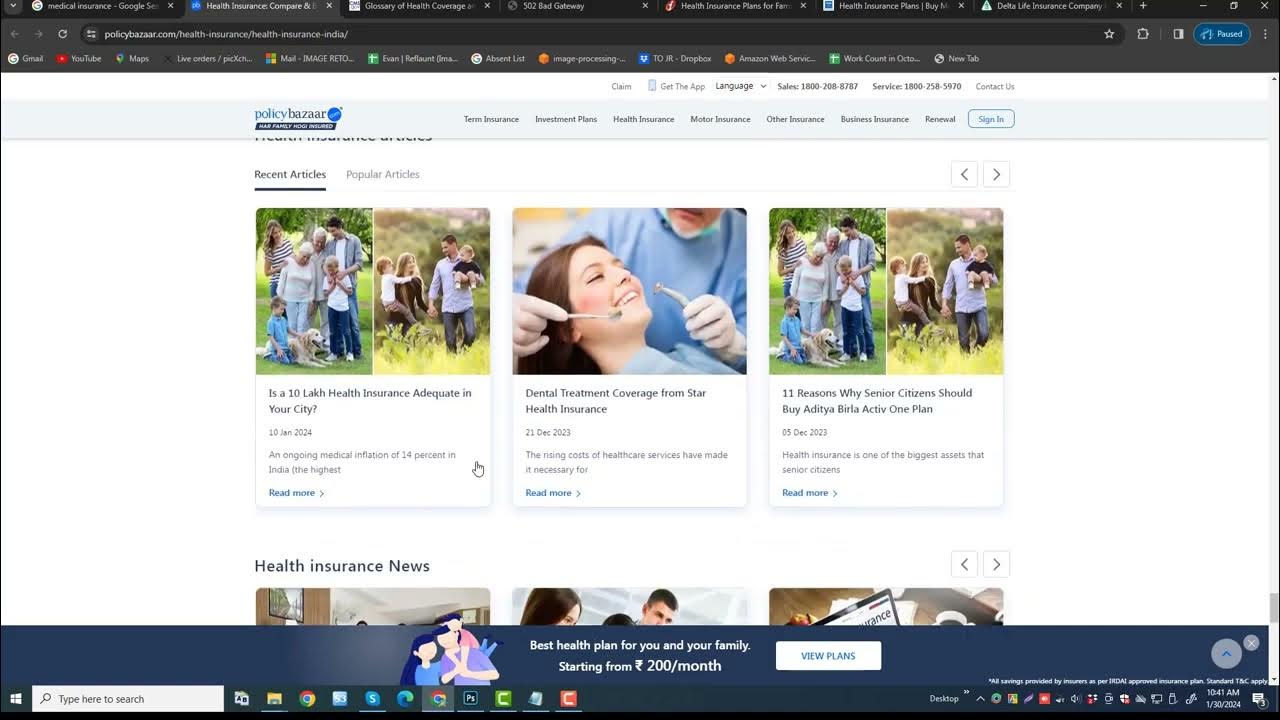Image resolution: width=1280 pixels, height=720 pixels.
Task: Open the Renewal menu item
Action: tap(940, 119)
